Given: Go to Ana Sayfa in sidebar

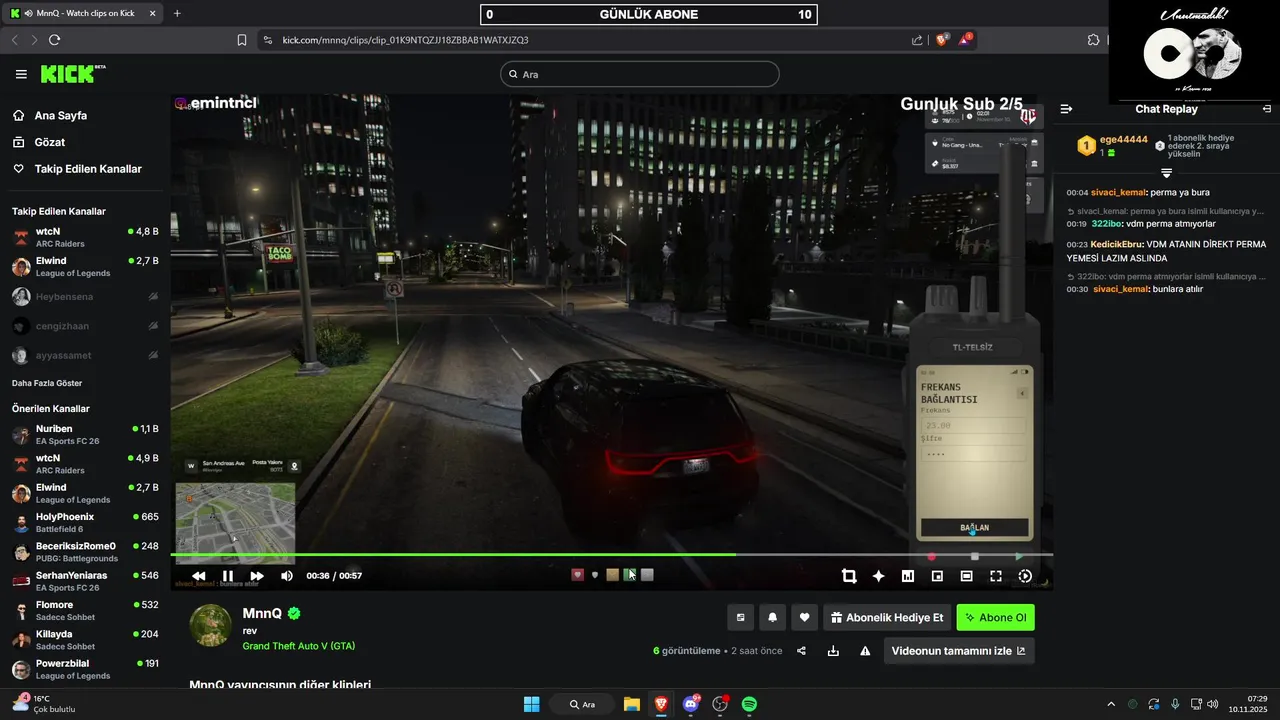Looking at the screenshot, I should coord(60,116).
